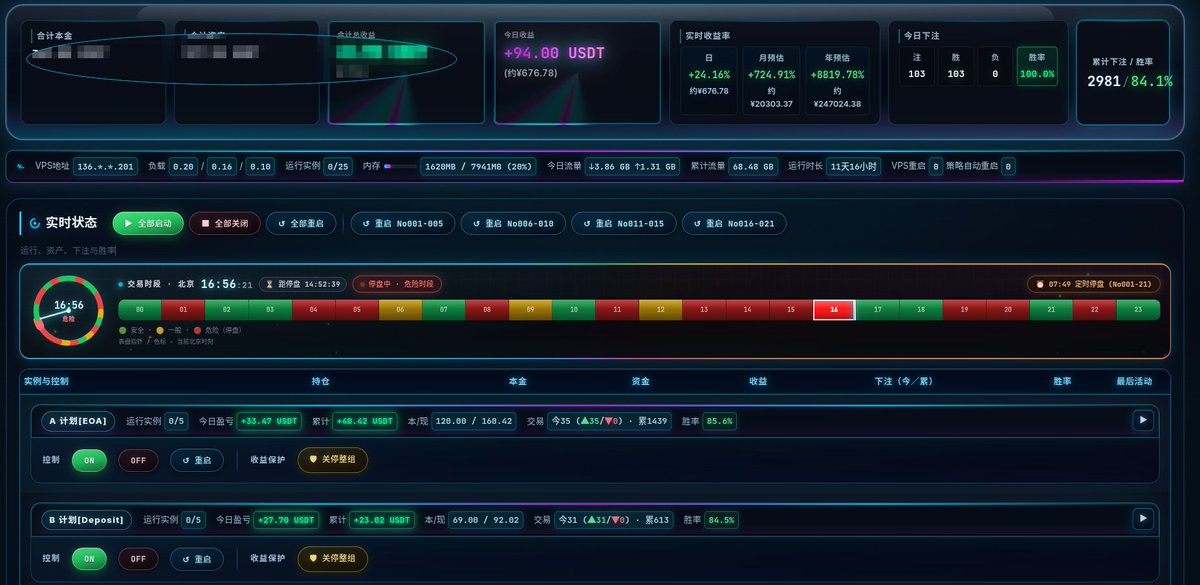
Task: Select the B 计划[Deposit] plan label
Action: 86,520
